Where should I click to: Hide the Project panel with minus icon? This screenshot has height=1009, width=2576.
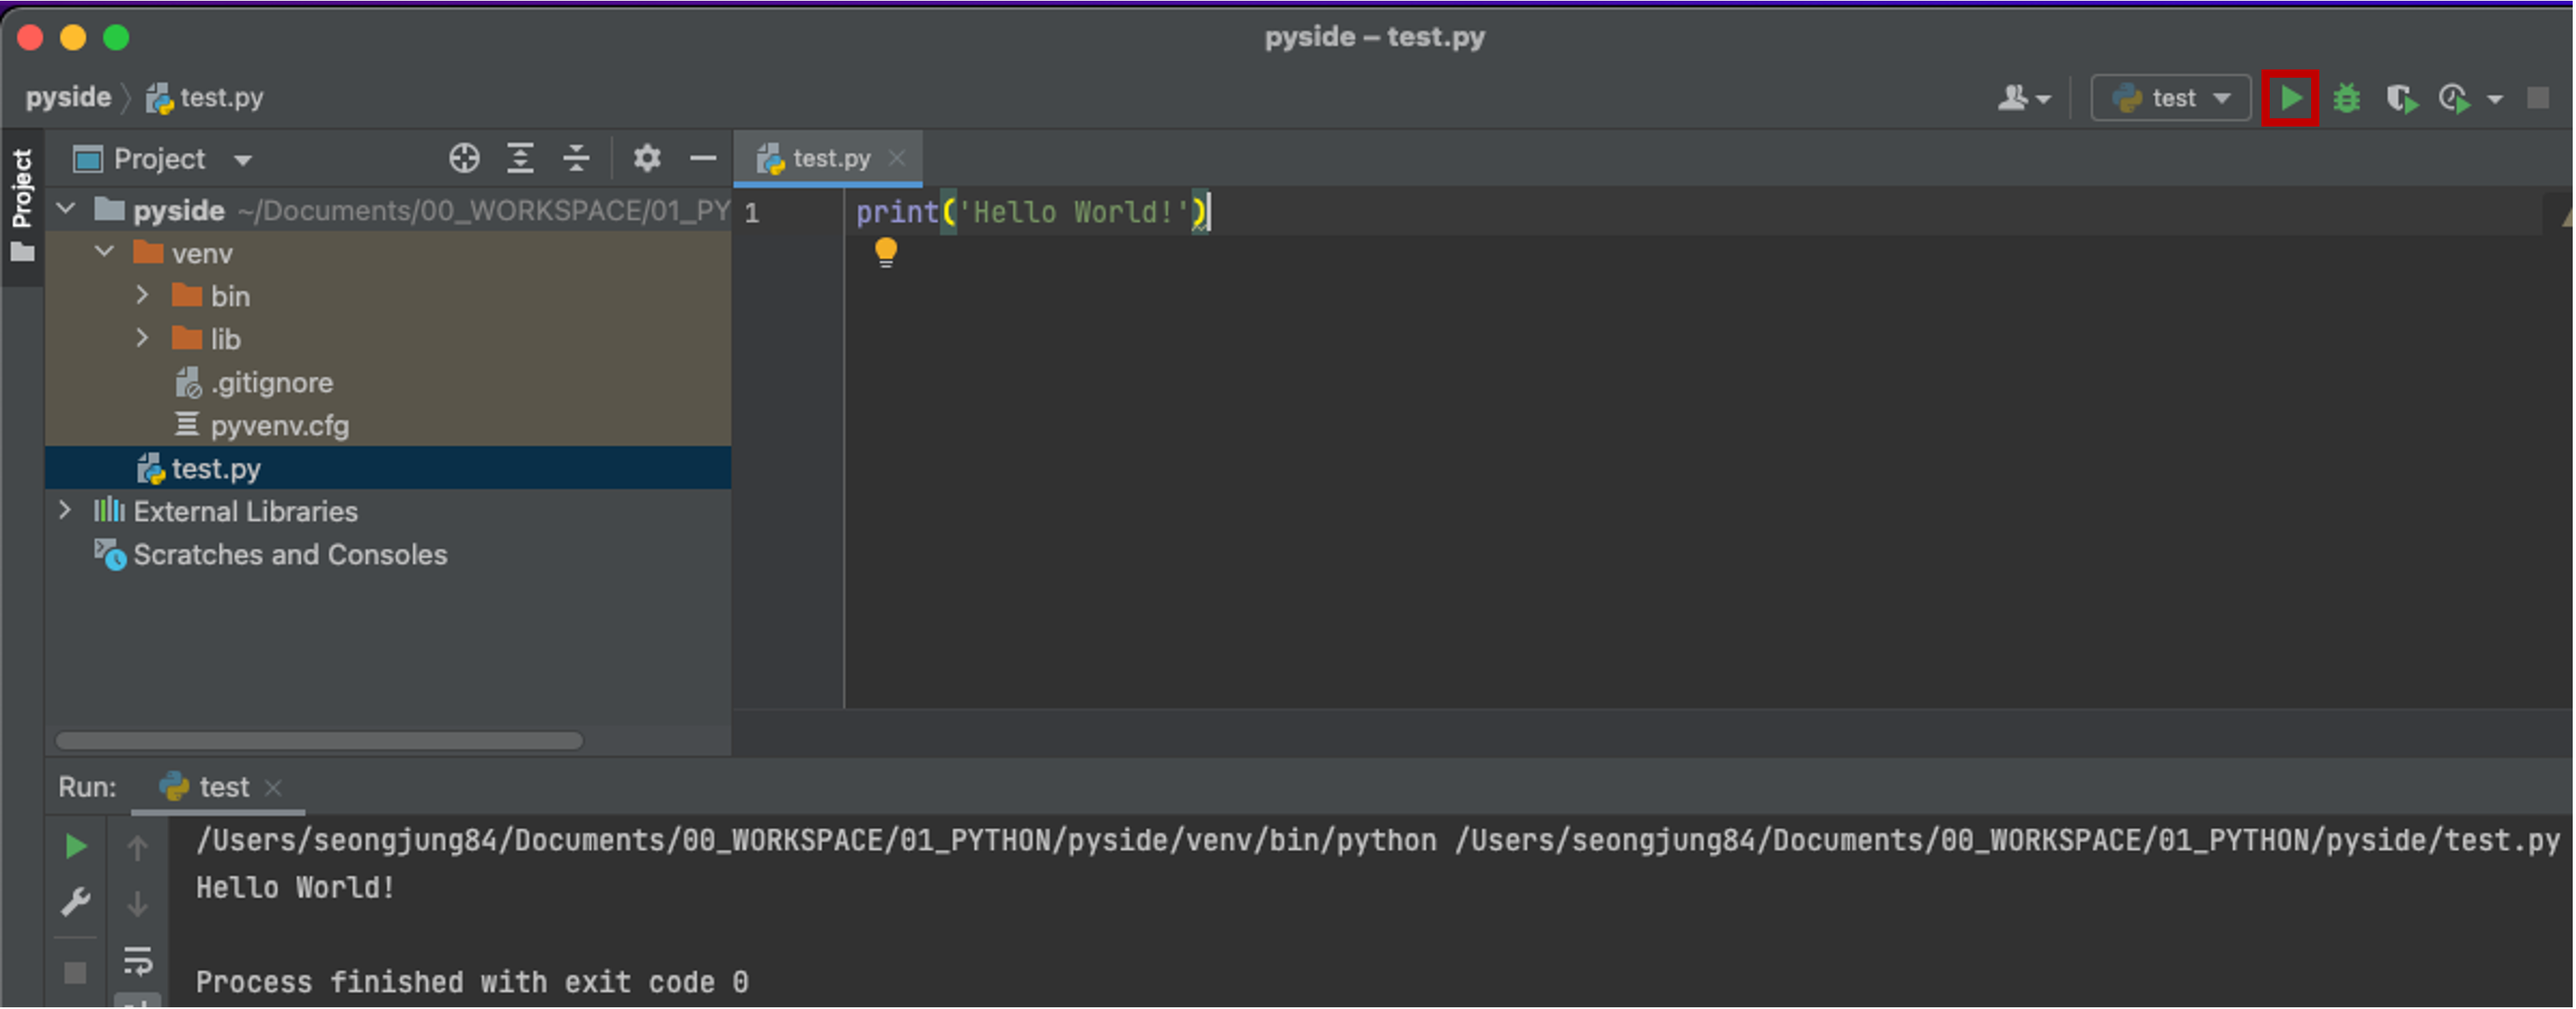click(x=703, y=158)
